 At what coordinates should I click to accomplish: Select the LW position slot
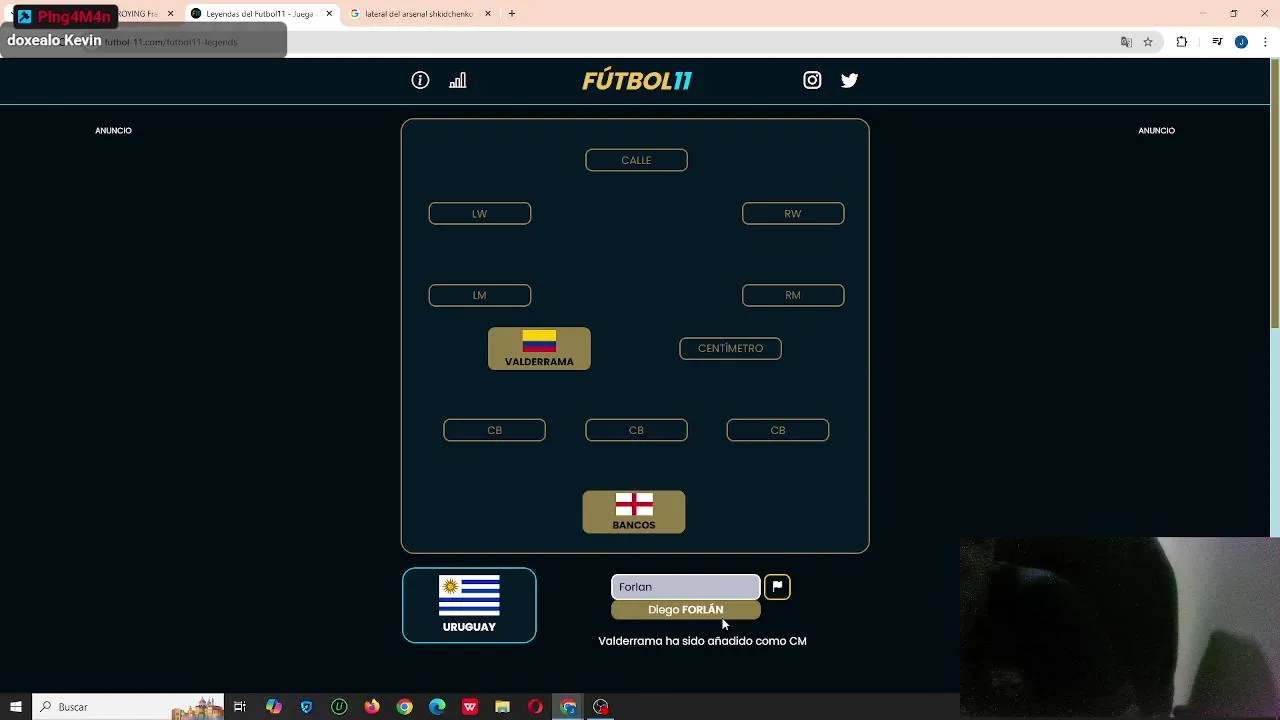(480, 214)
